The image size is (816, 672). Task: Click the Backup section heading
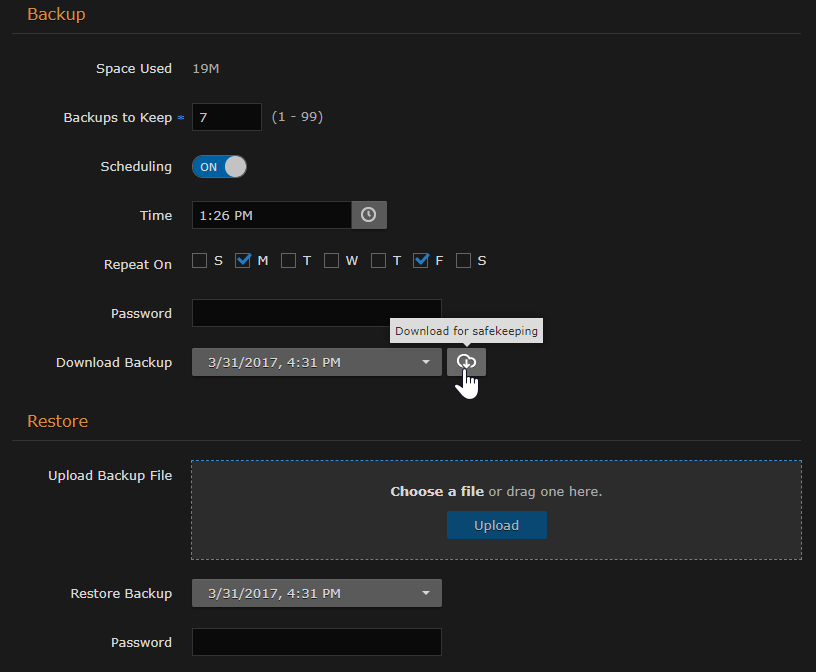pos(56,15)
